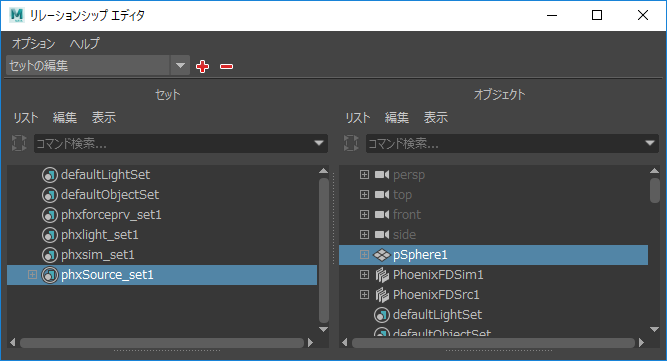The height and width of the screenshot is (361, 667).
Task: Click the Objects list vertical scrollbar down arrow
Action: tap(654, 330)
